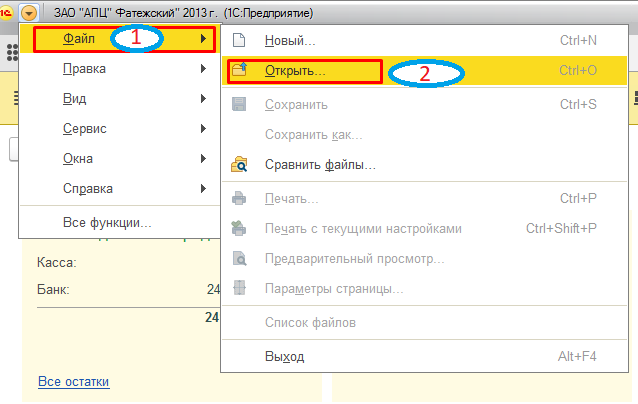The width and height of the screenshot is (638, 404).
Task: Click the floppy disk save icon
Action: coord(239,104)
